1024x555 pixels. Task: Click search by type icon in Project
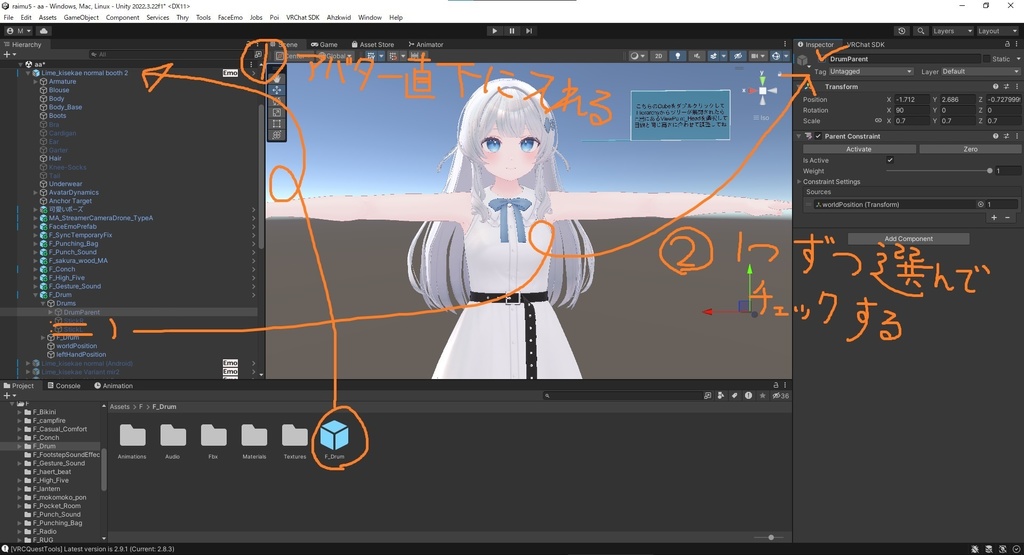(x=721, y=396)
